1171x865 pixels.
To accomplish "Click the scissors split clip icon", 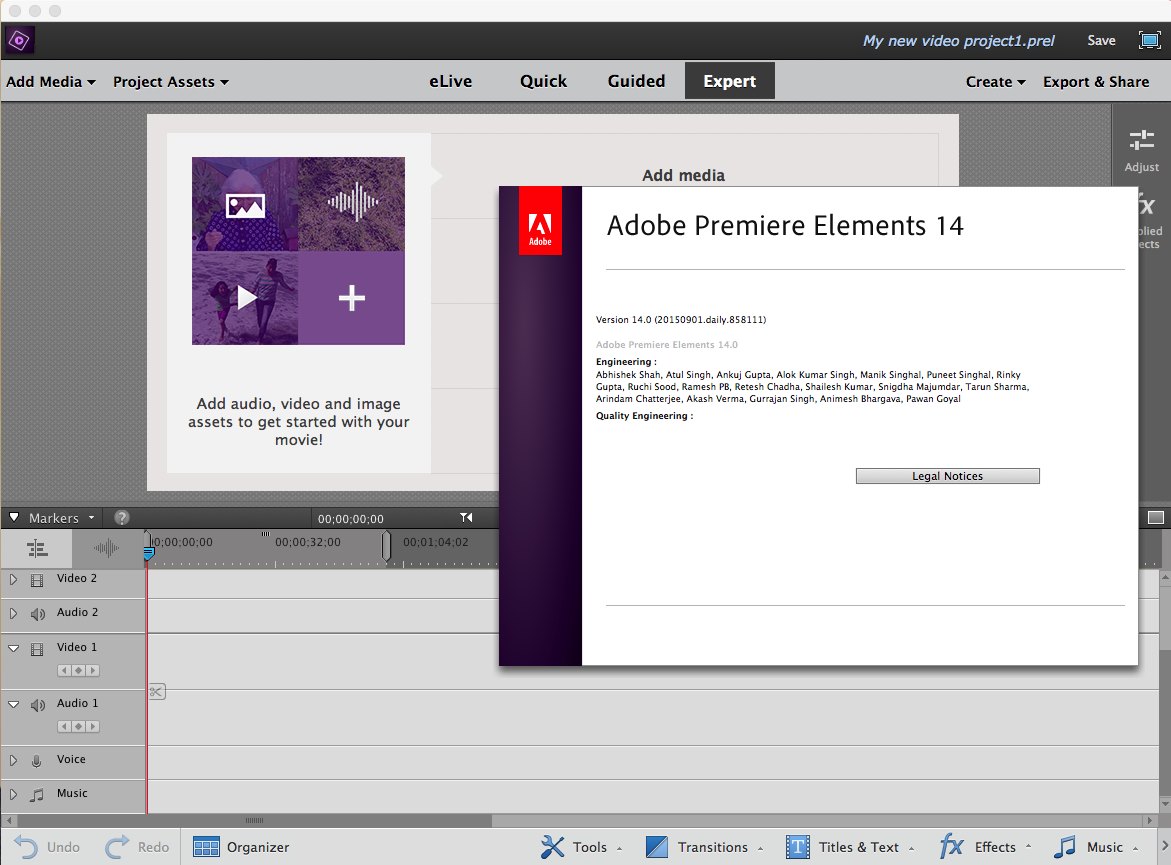I will pos(156,692).
